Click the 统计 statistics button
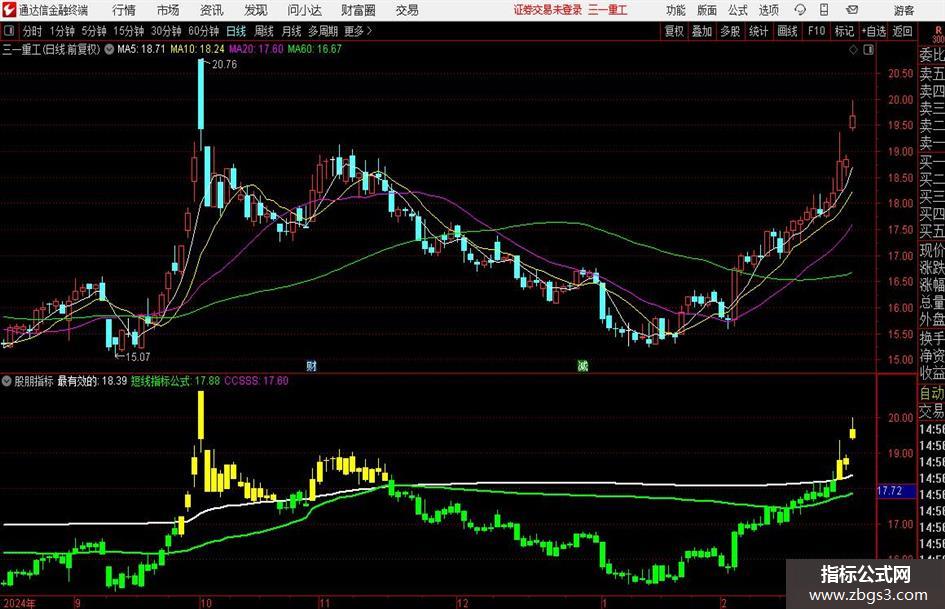This screenshot has width=945, height=609. (x=758, y=31)
